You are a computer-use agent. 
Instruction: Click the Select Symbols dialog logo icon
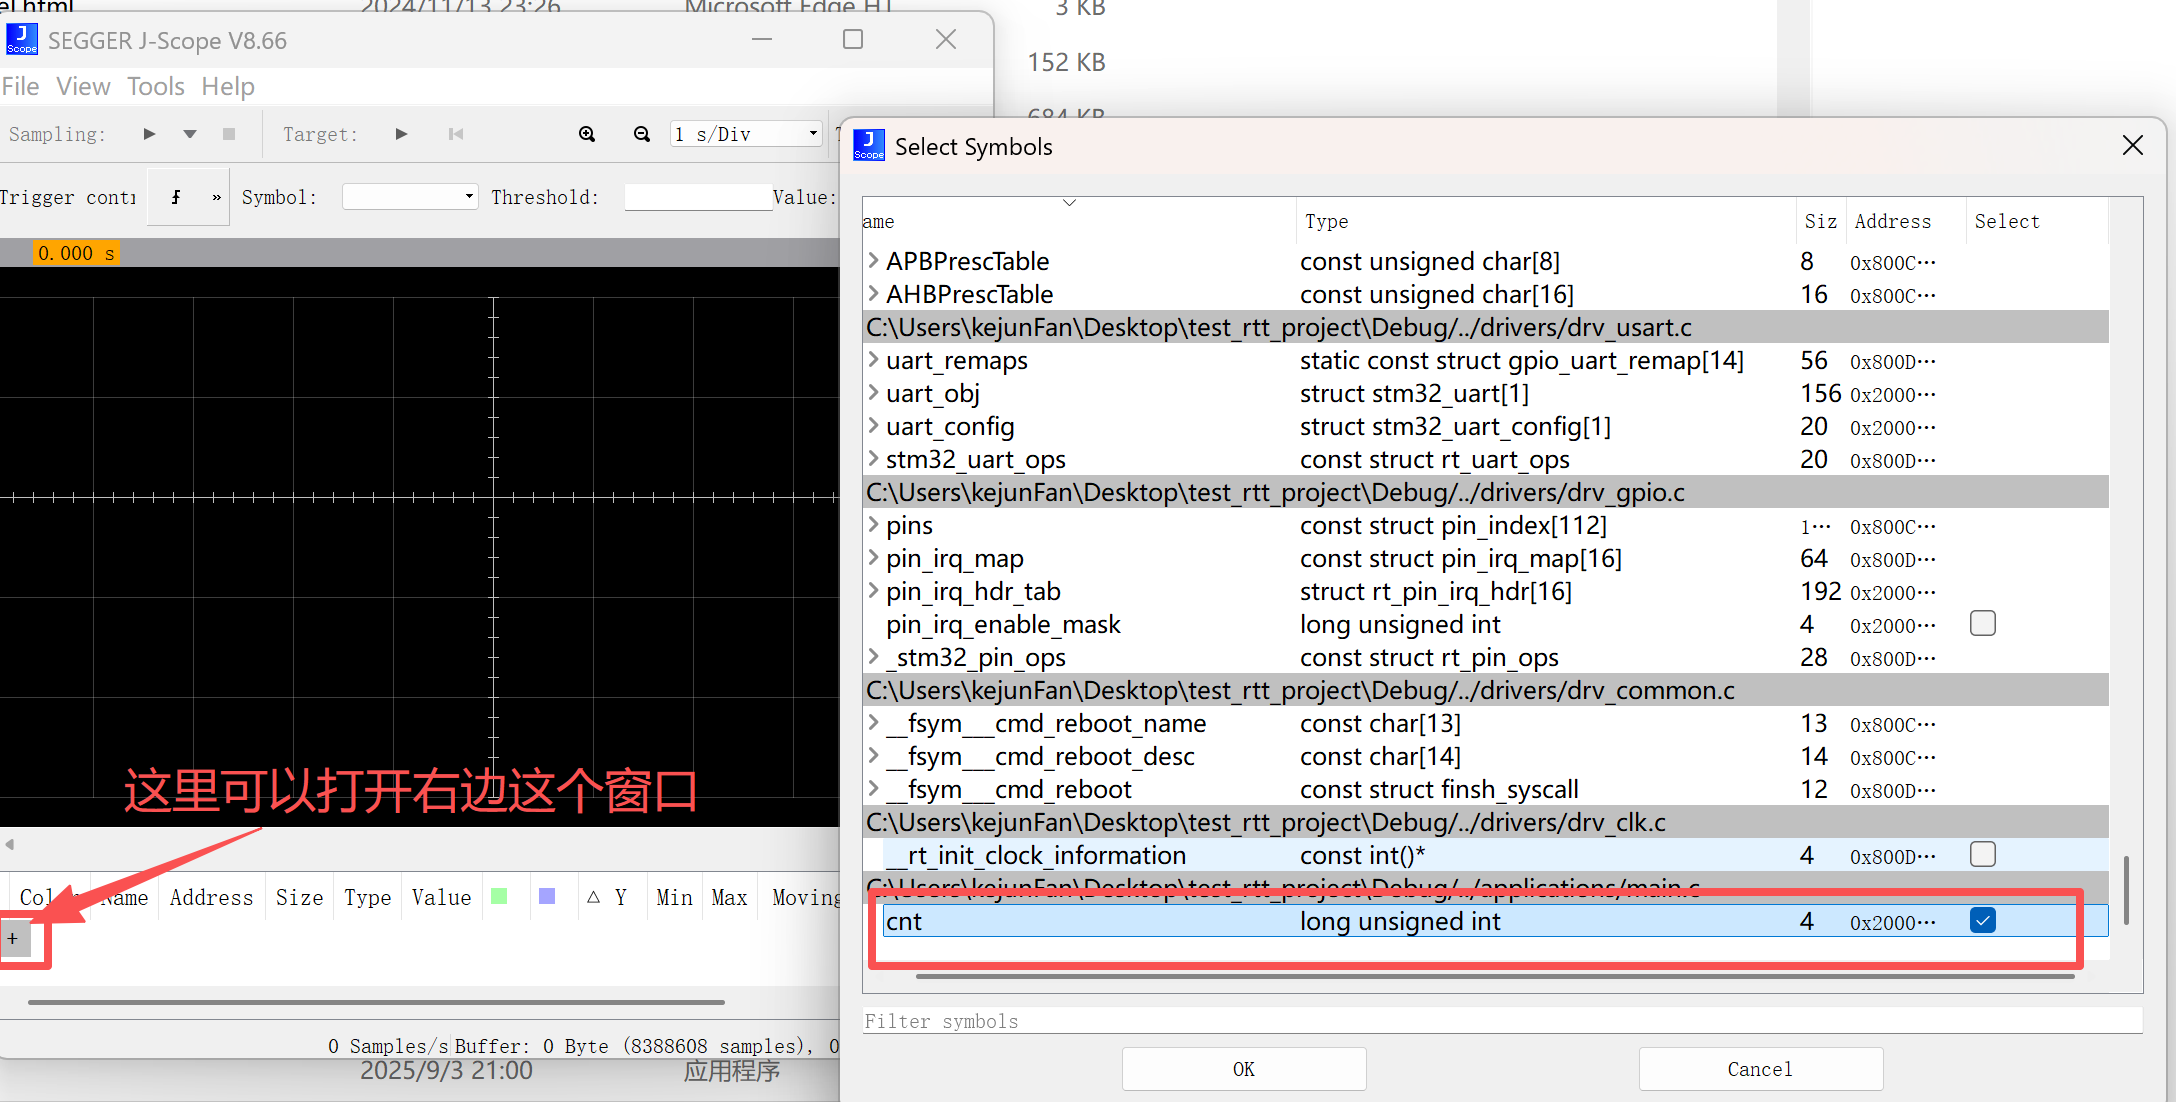click(x=869, y=146)
